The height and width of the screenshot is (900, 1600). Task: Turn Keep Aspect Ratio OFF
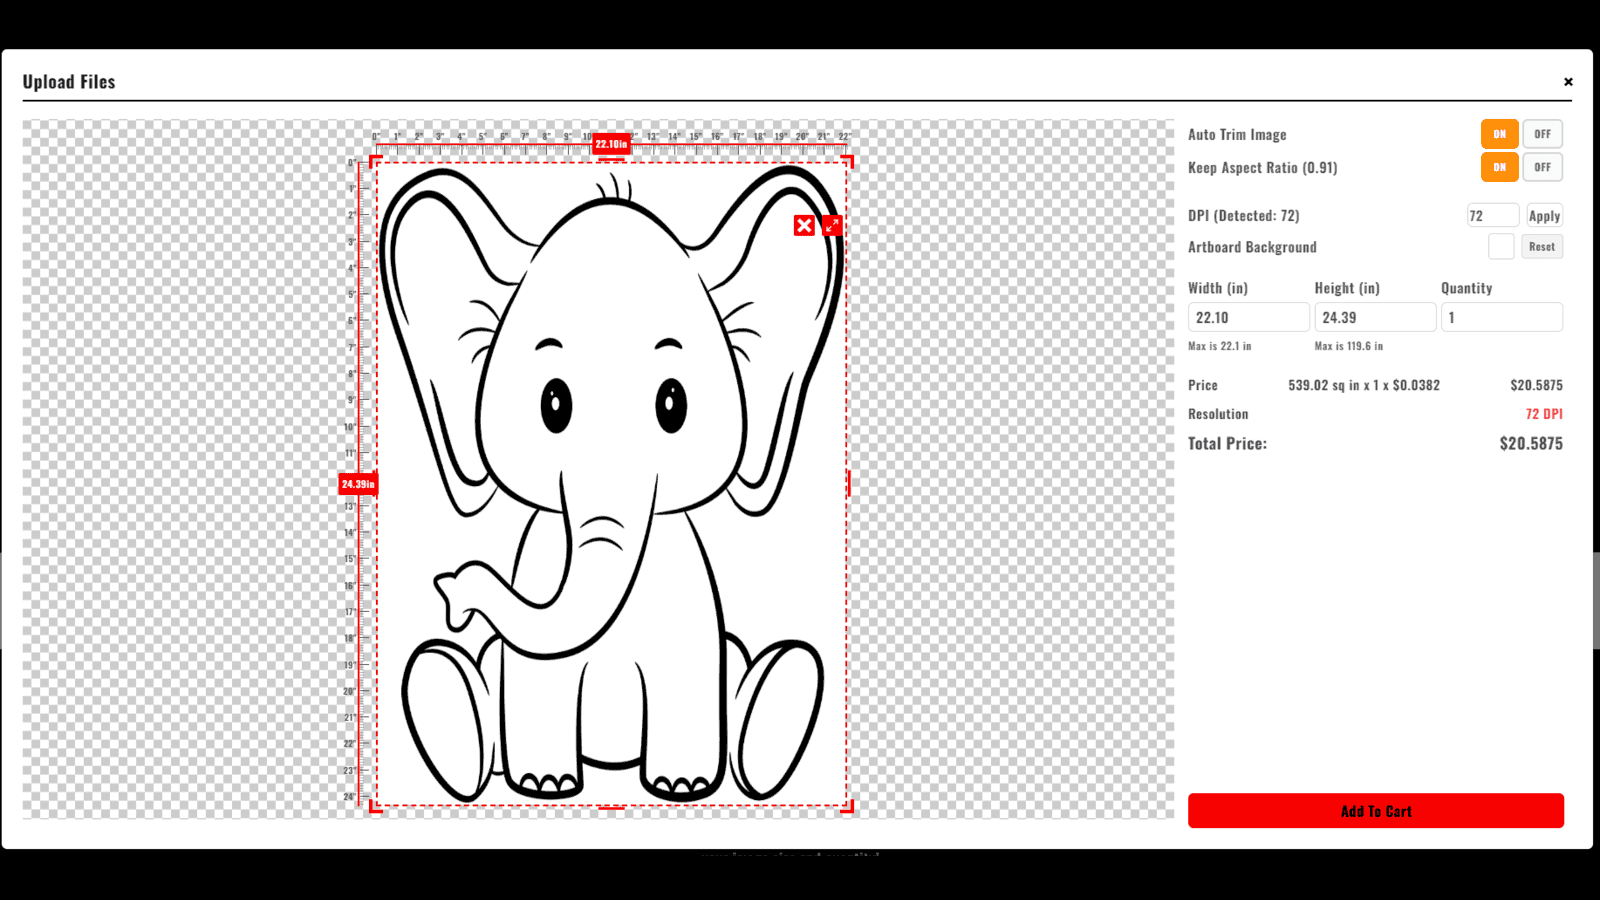pyautogui.click(x=1542, y=167)
